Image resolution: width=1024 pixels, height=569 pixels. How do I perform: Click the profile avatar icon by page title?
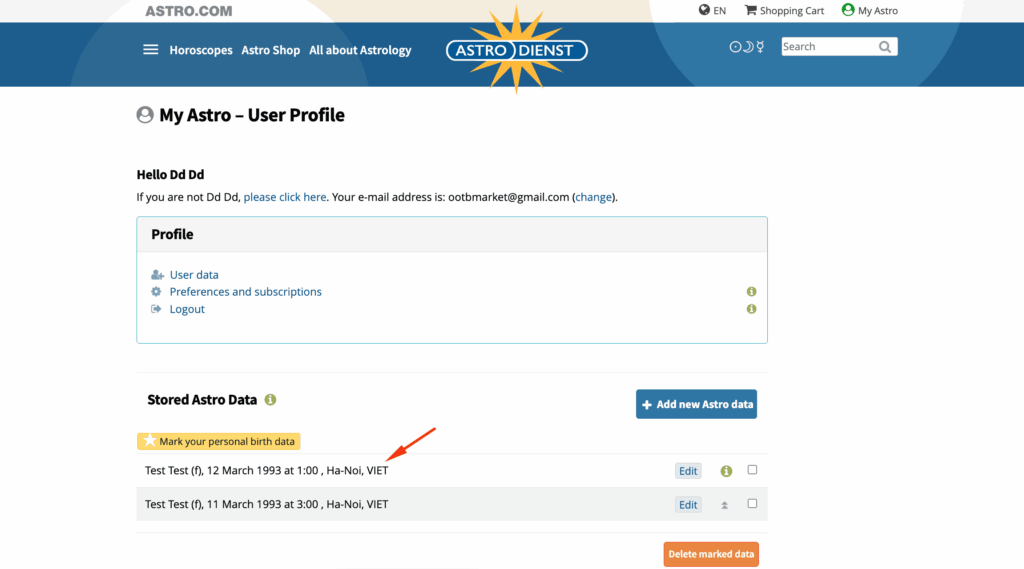pos(145,115)
